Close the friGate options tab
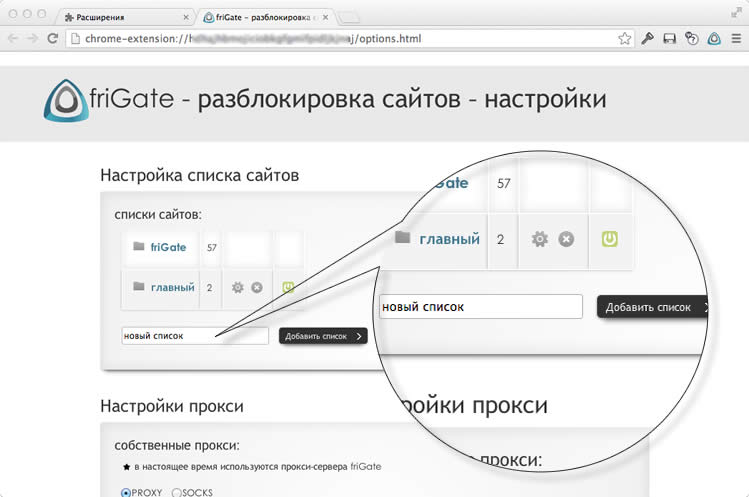Viewport: 749px width, 497px height. coord(325,17)
